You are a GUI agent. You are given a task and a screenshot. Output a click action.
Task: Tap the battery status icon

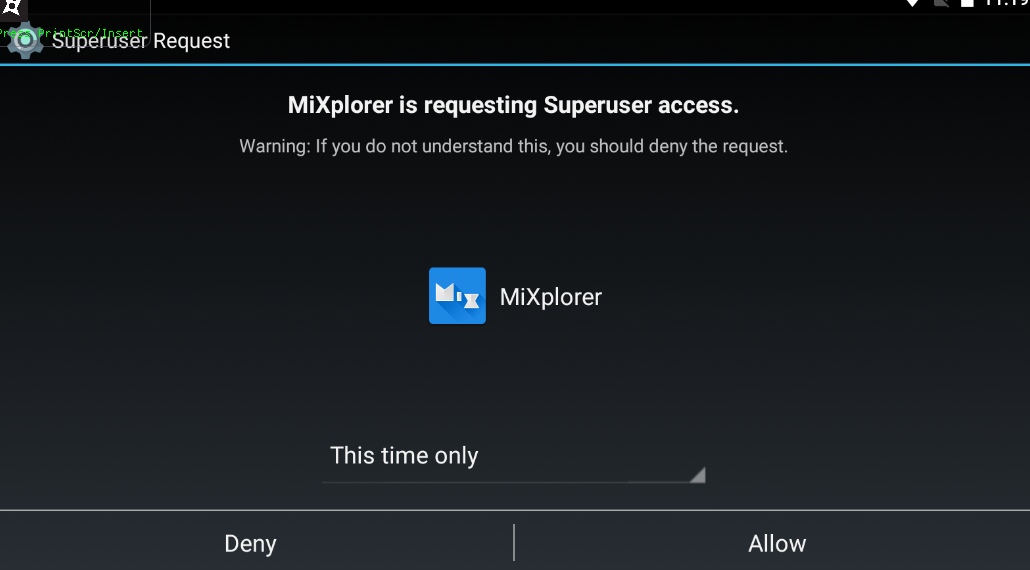[968, 3]
